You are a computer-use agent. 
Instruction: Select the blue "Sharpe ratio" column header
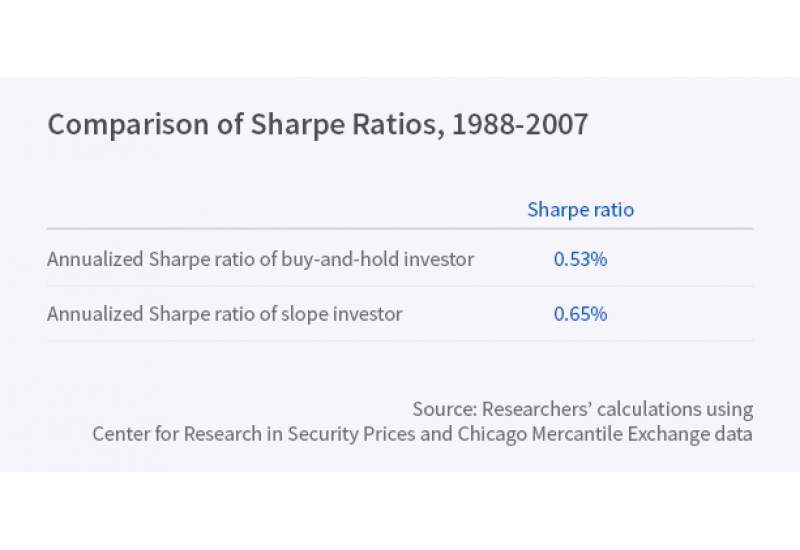click(580, 210)
